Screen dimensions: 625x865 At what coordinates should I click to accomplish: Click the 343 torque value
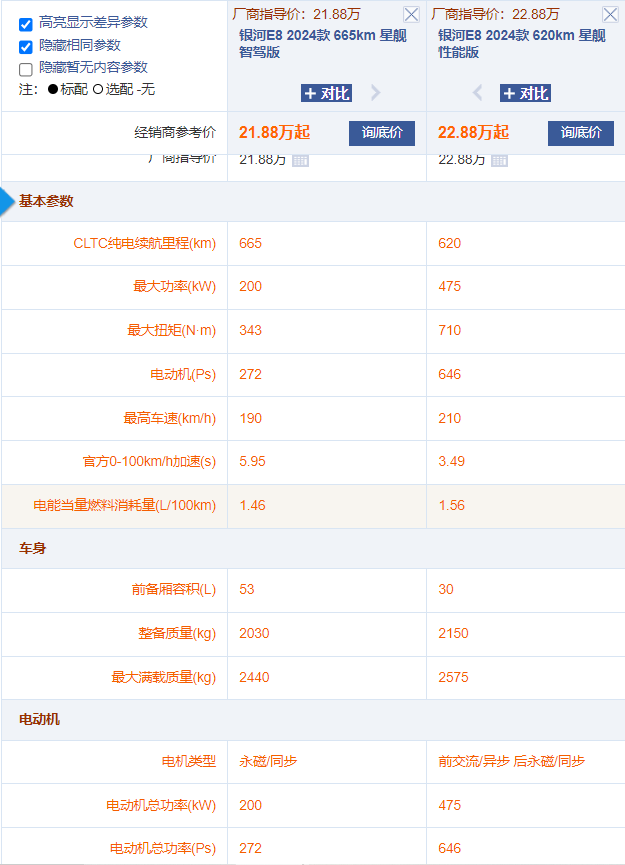click(250, 330)
